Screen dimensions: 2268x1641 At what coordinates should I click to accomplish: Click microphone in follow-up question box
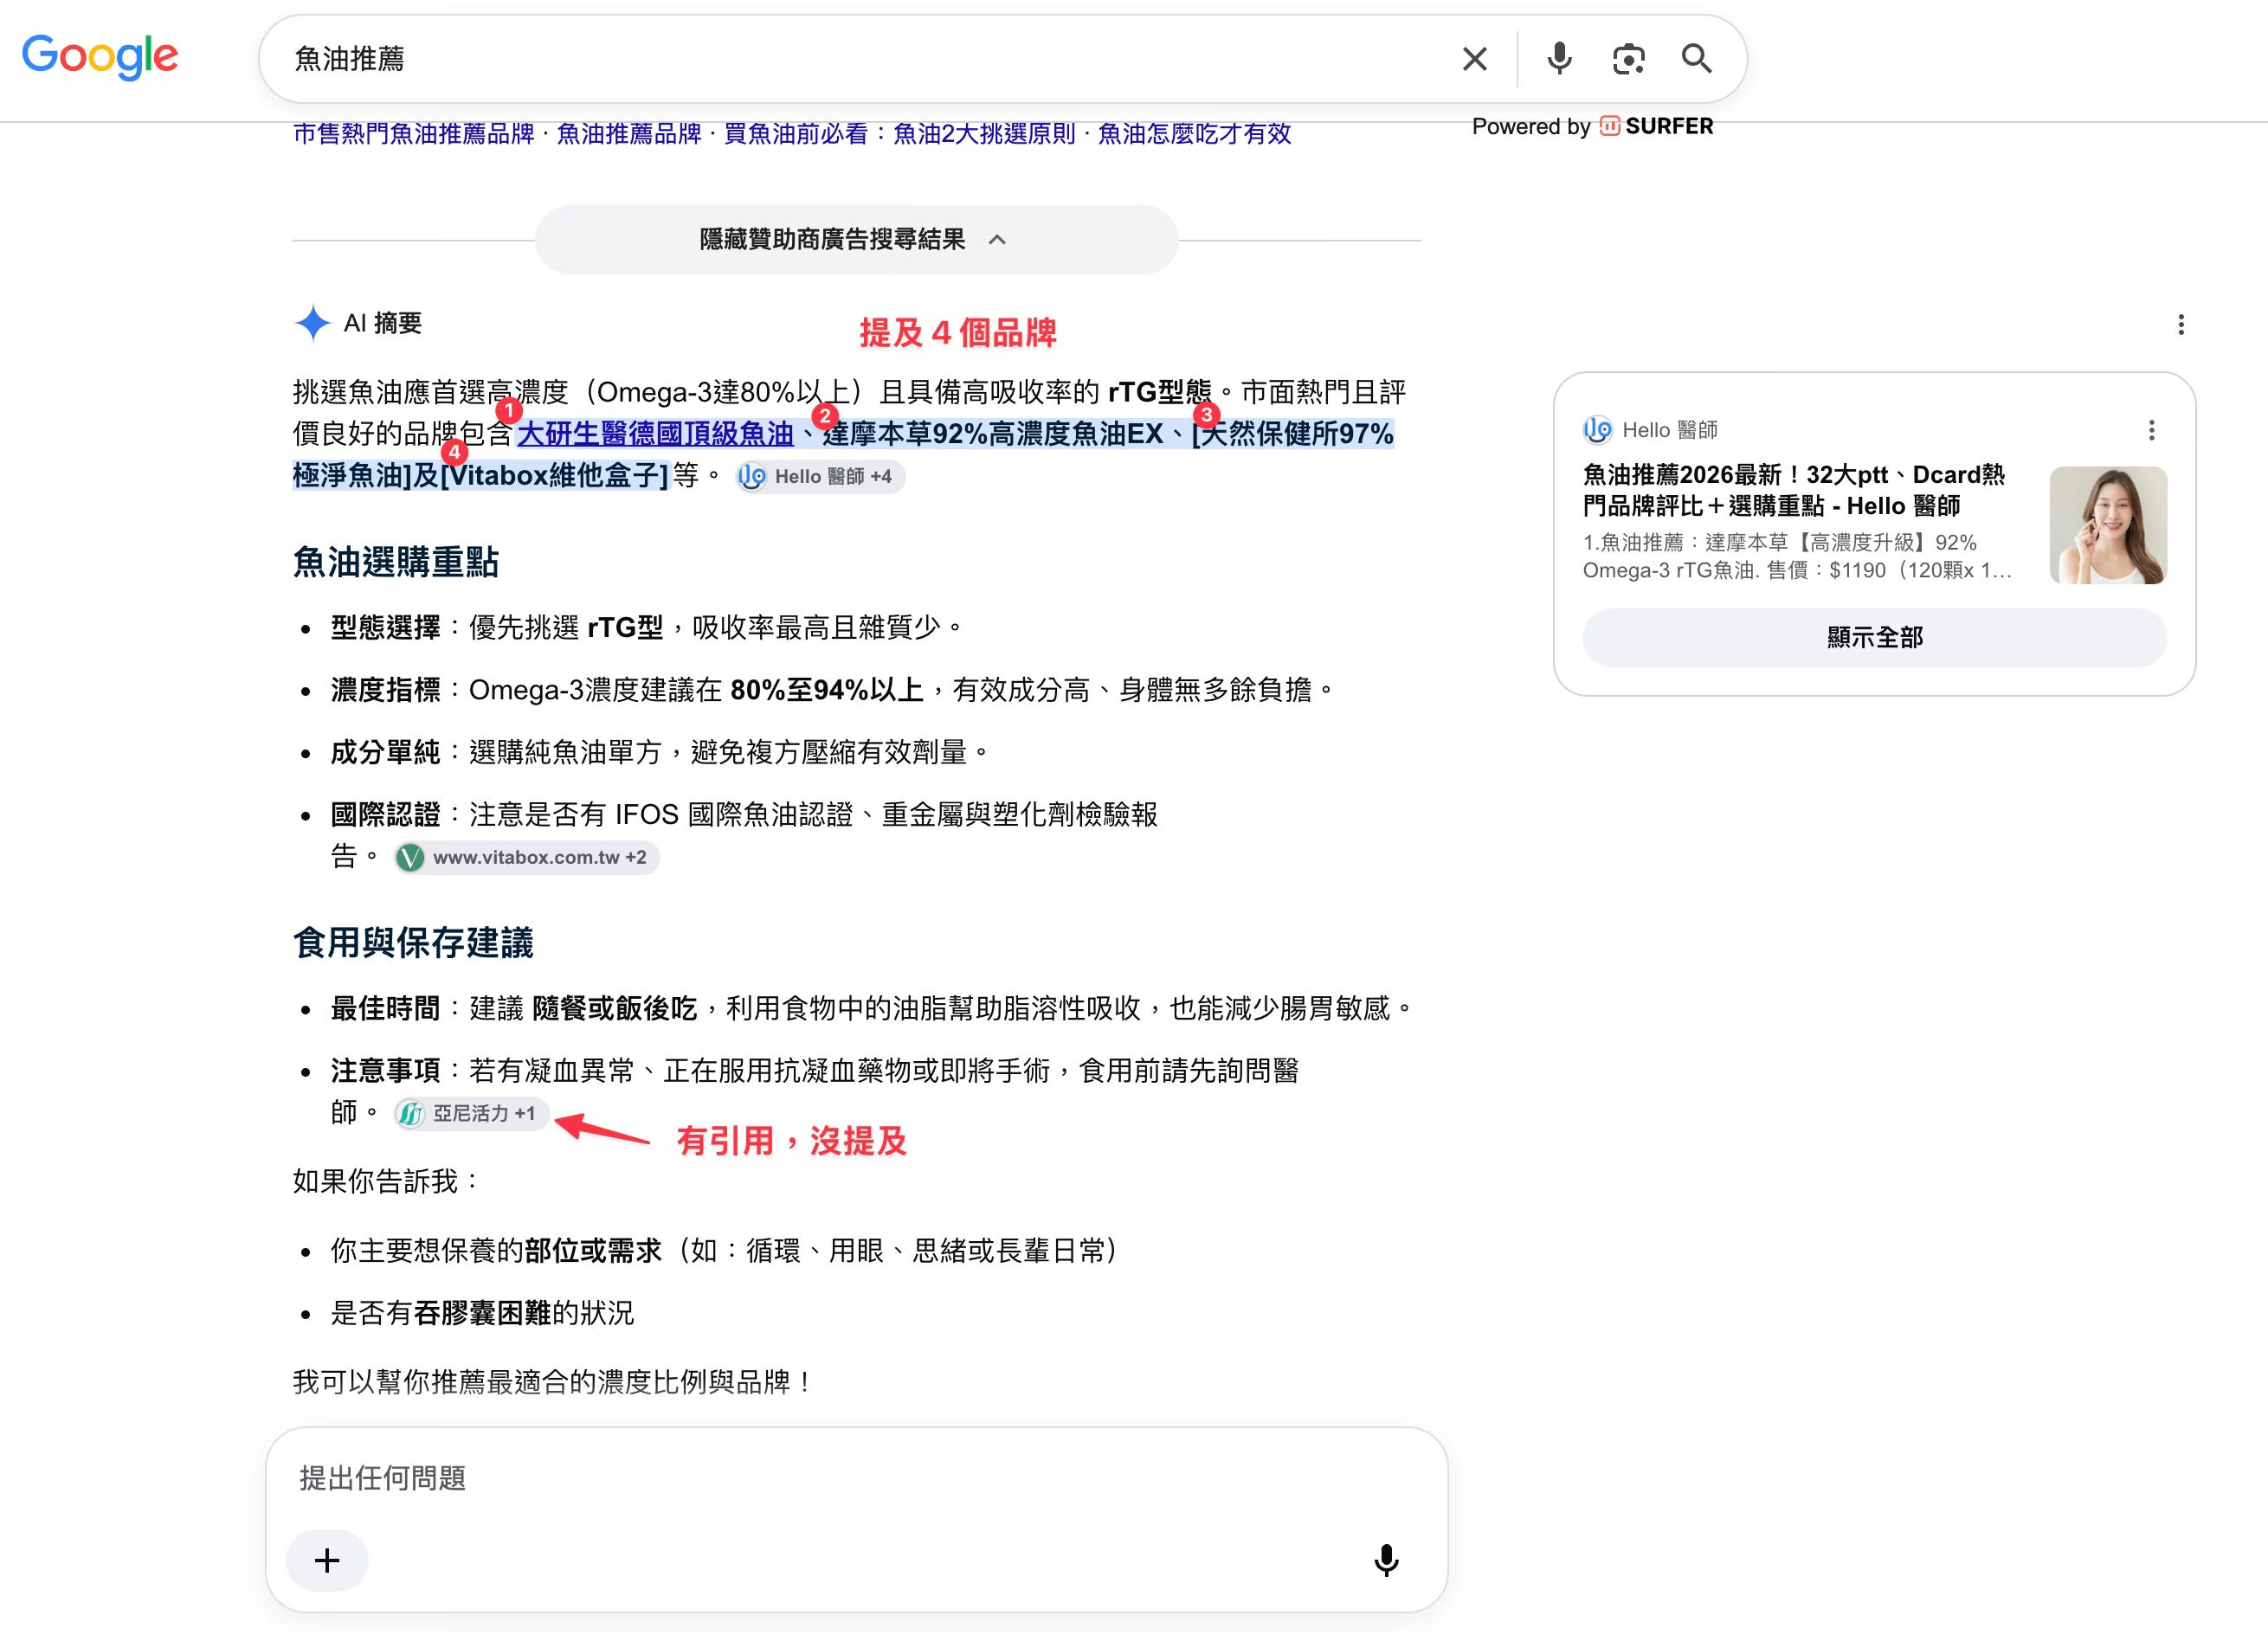(x=1386, y=1561)
